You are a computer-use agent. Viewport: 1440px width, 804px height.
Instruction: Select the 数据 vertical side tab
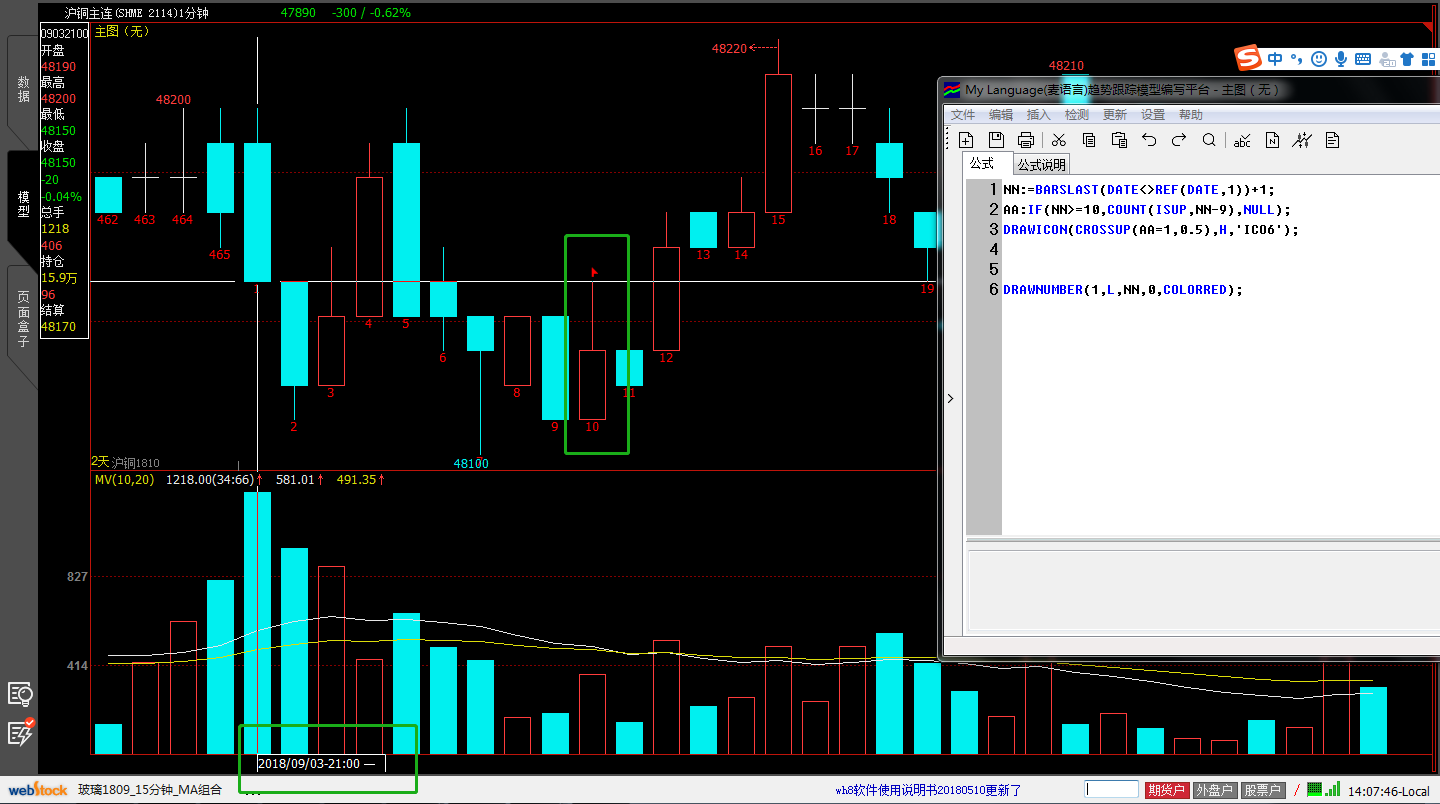(23, 90)
